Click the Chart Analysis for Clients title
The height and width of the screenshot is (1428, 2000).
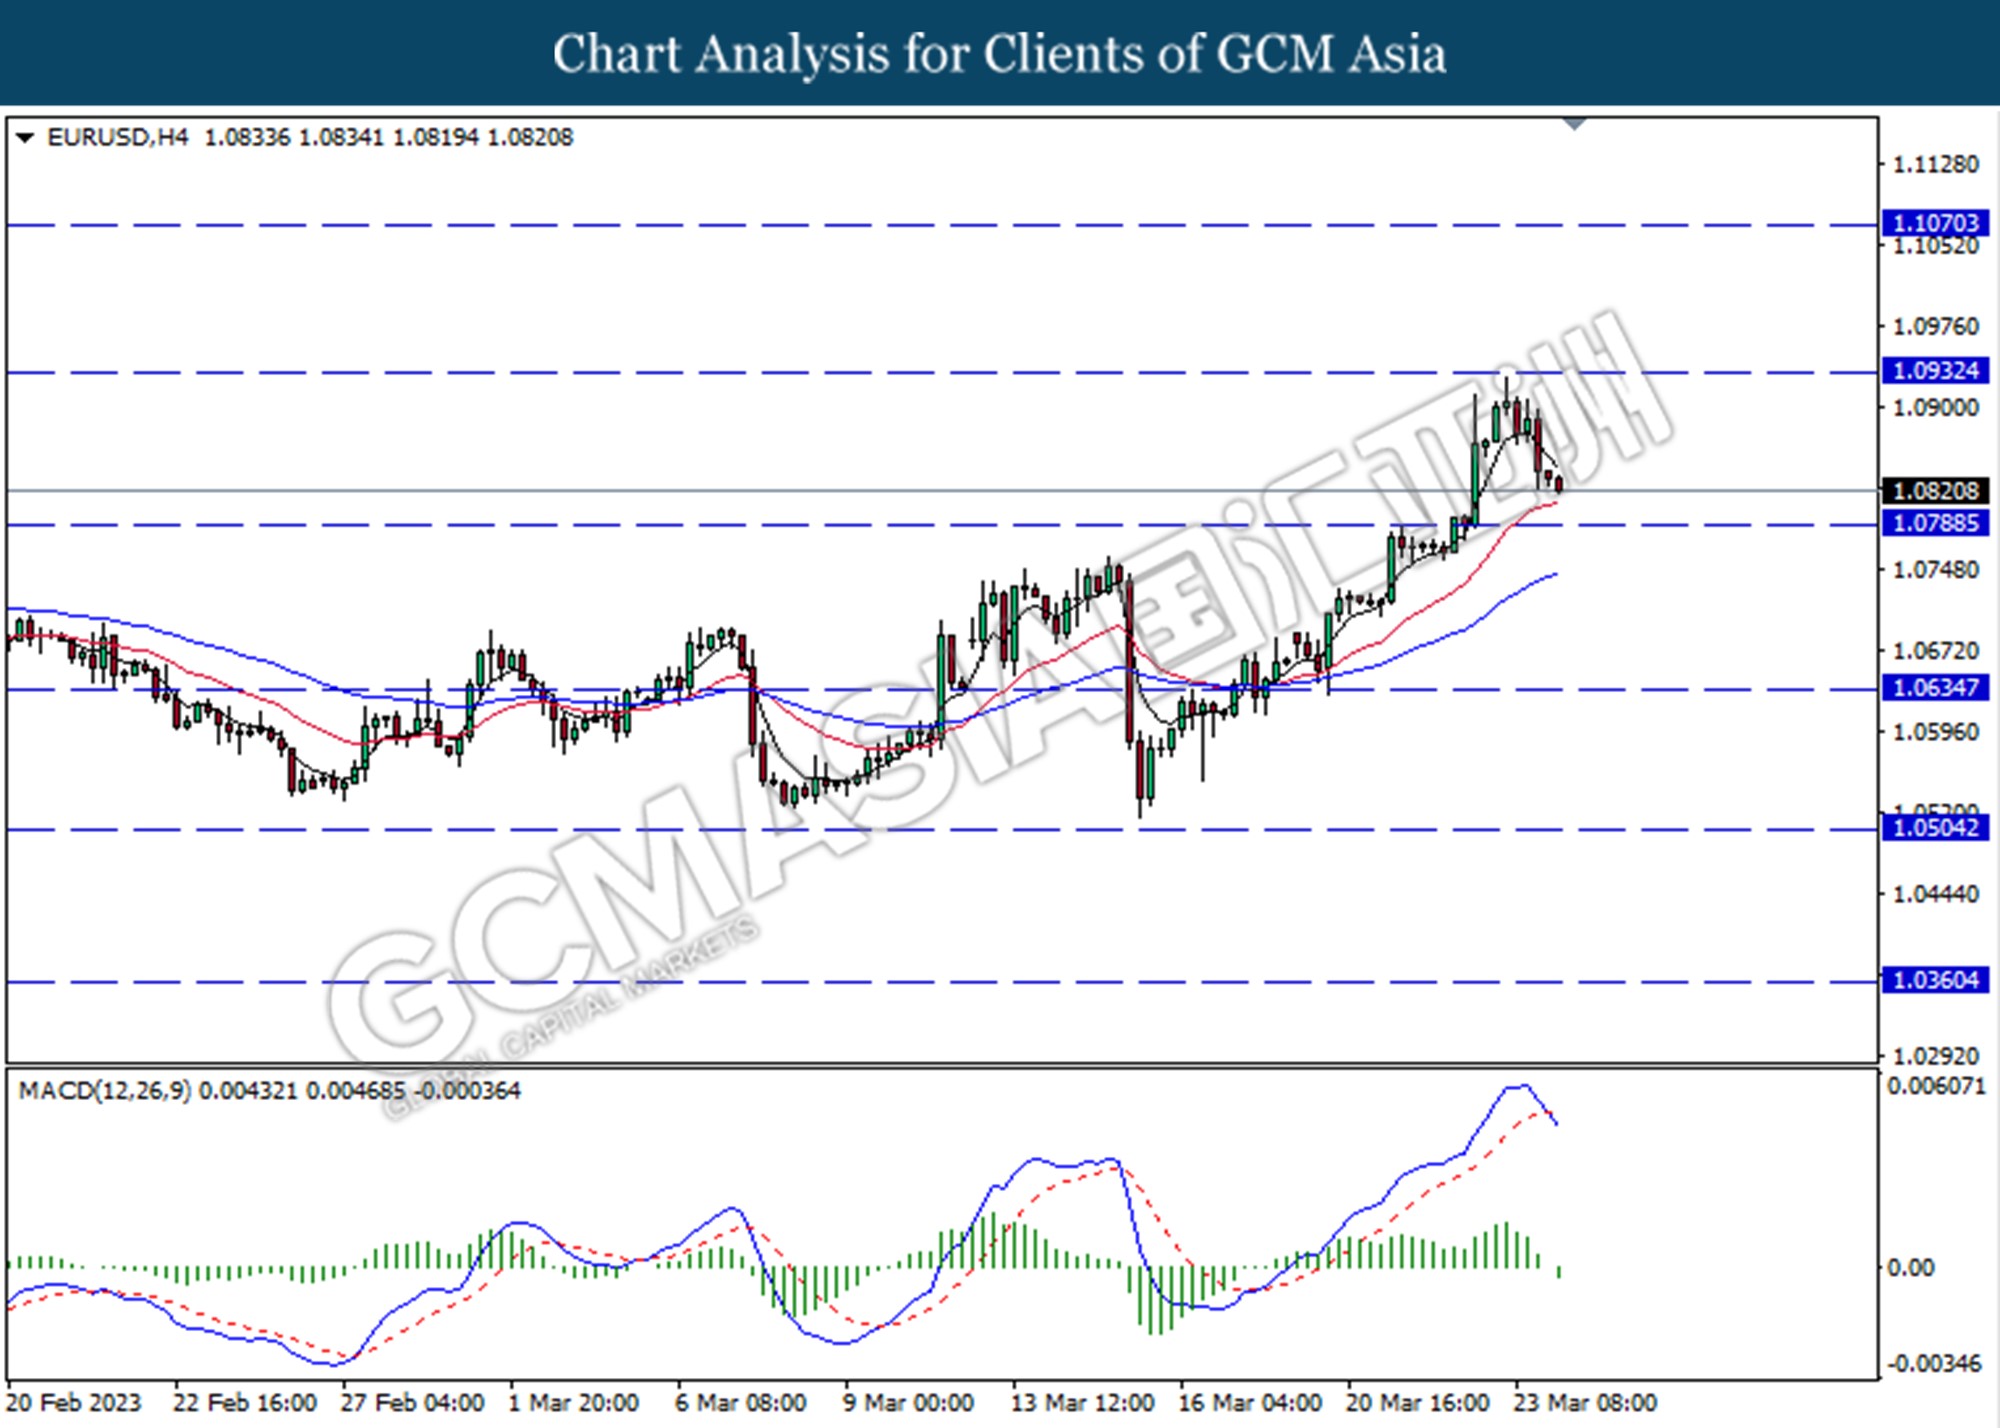coord(999,54)
